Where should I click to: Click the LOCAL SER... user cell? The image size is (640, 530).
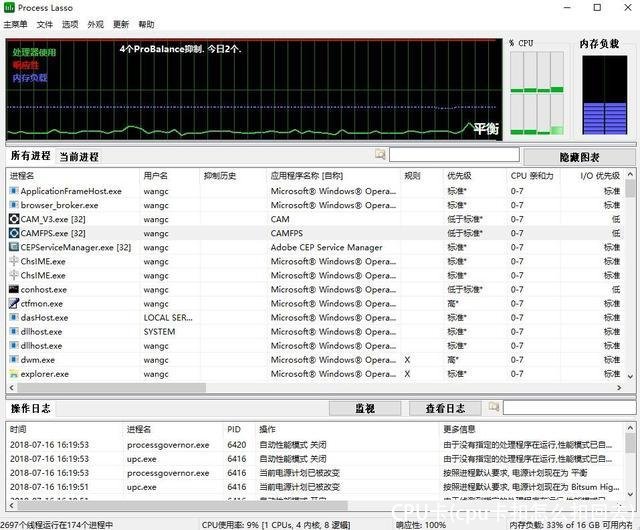click(x=168, y=318)
